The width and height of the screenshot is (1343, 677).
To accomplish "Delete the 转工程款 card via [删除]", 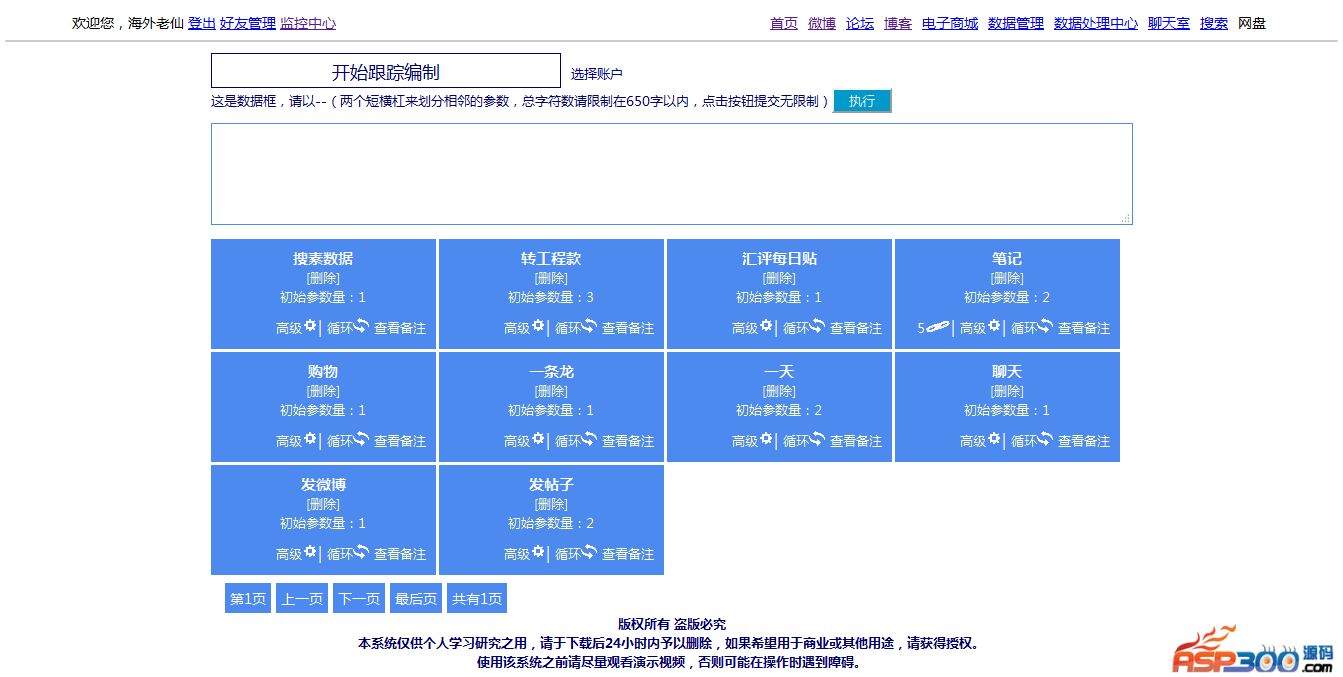I will point(551,278).
